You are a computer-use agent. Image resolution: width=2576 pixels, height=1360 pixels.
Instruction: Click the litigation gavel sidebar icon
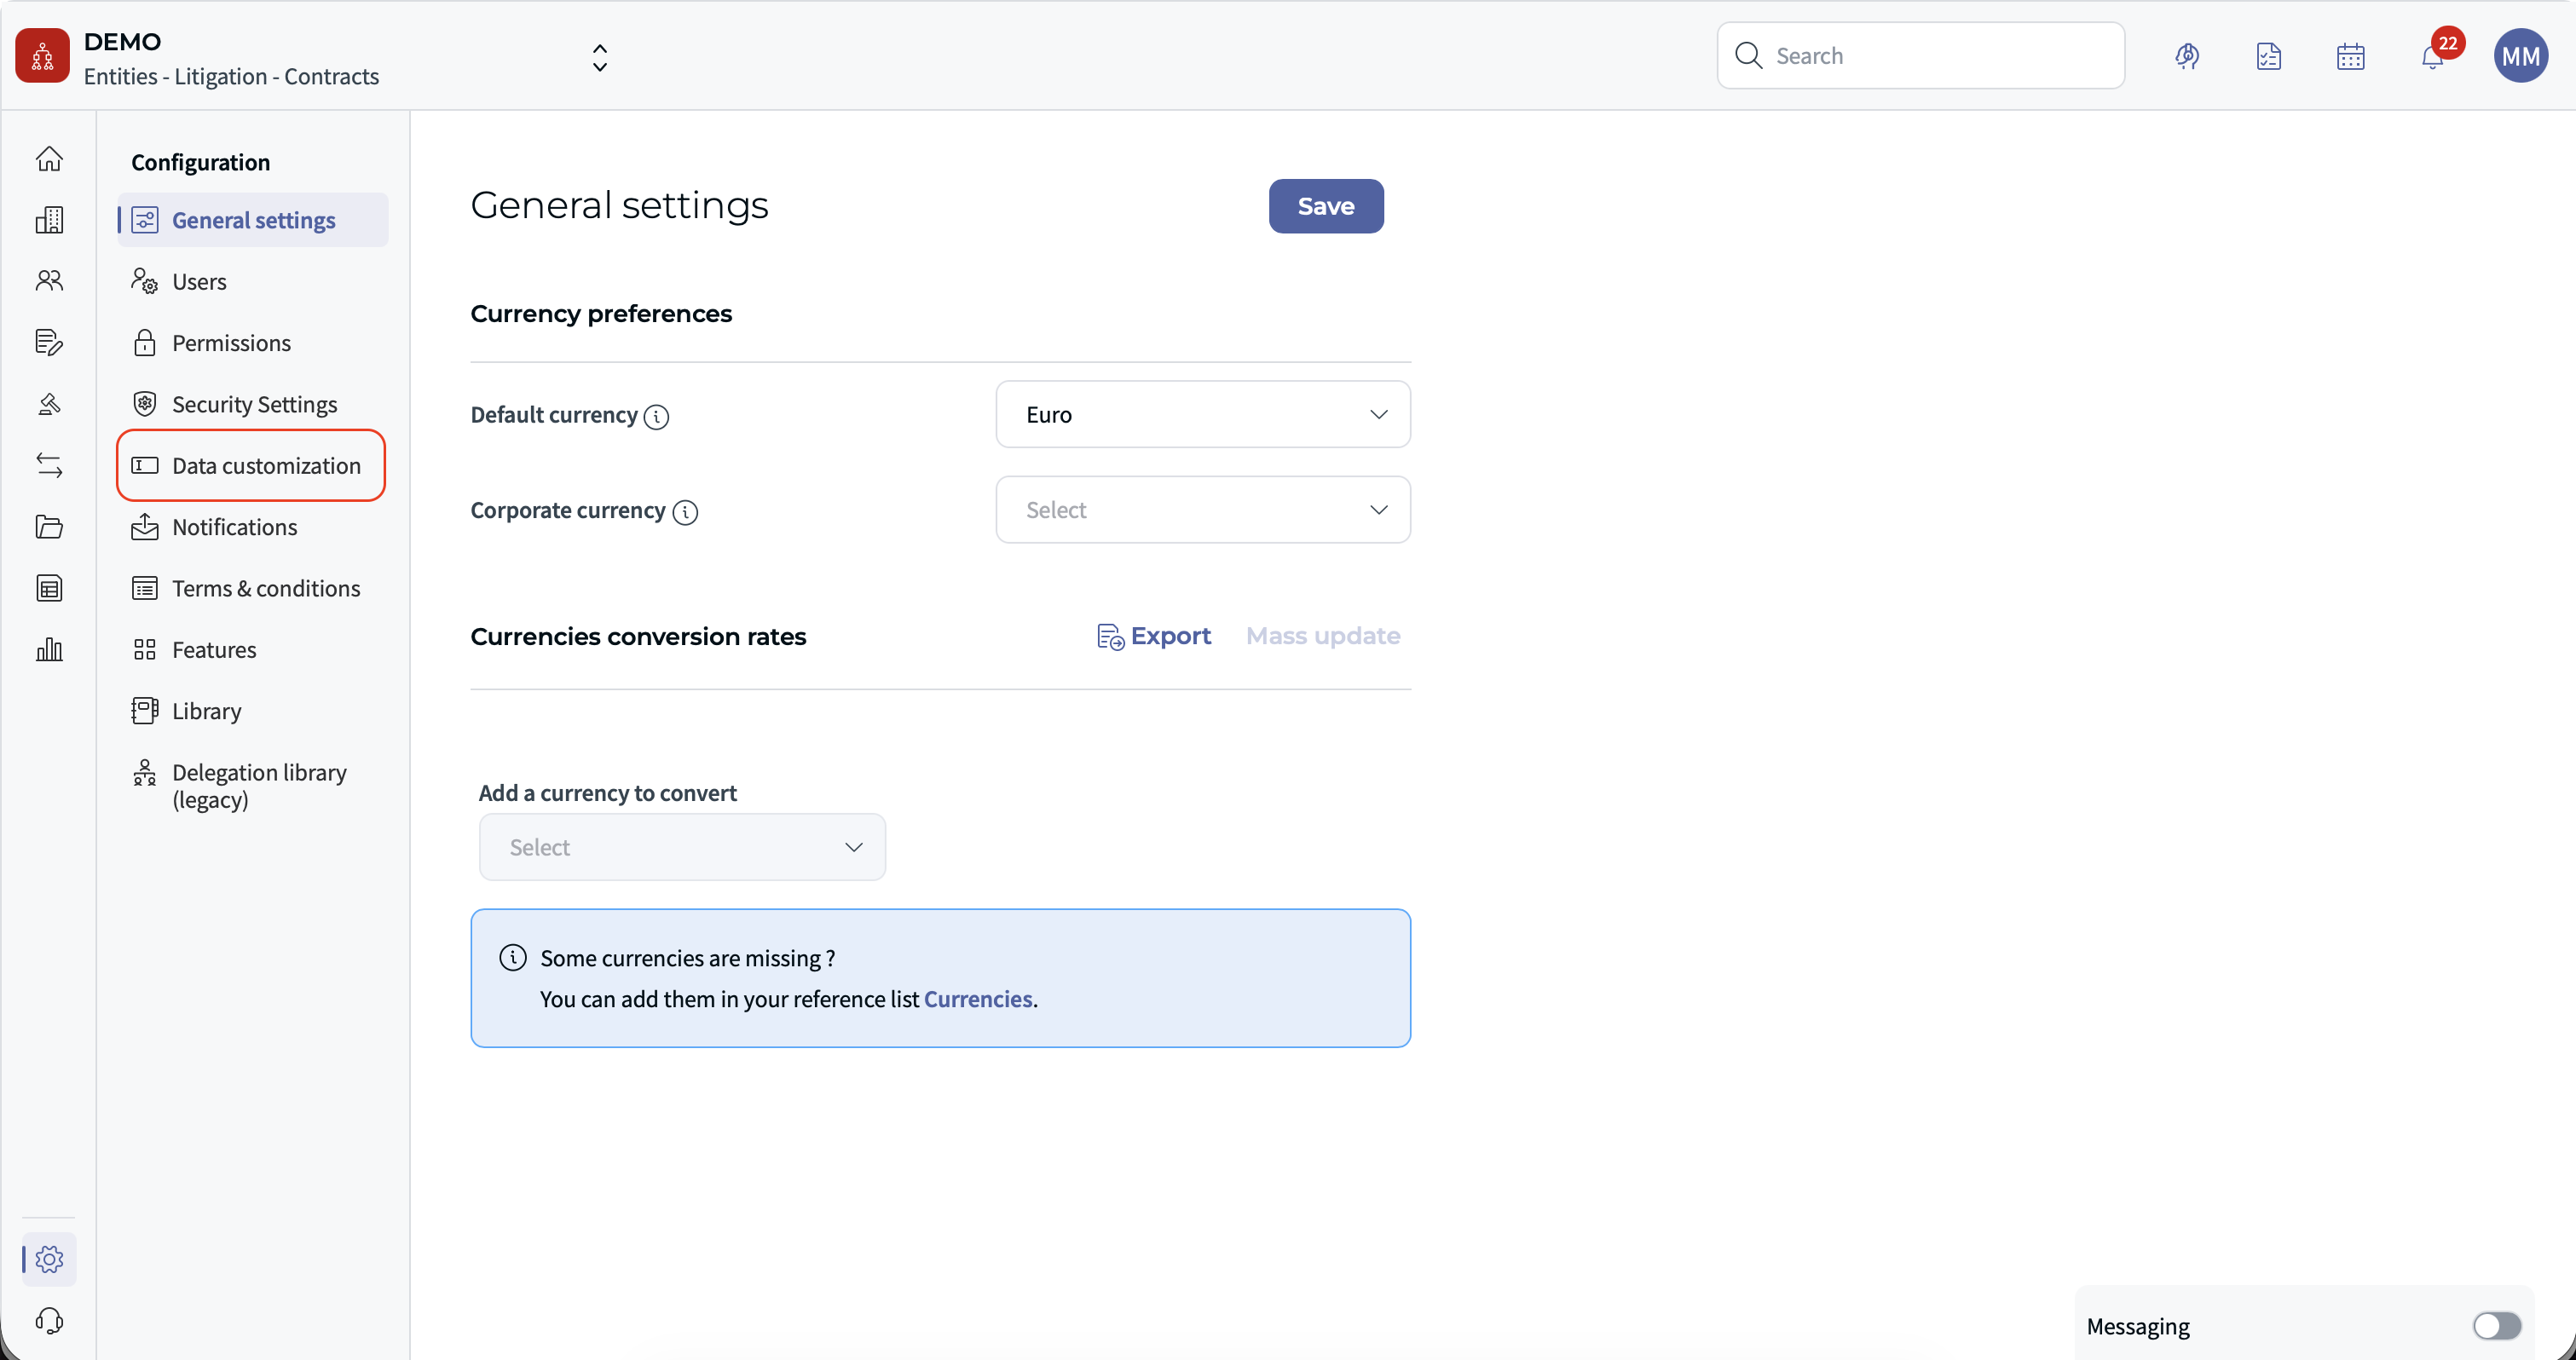(49, 404)
